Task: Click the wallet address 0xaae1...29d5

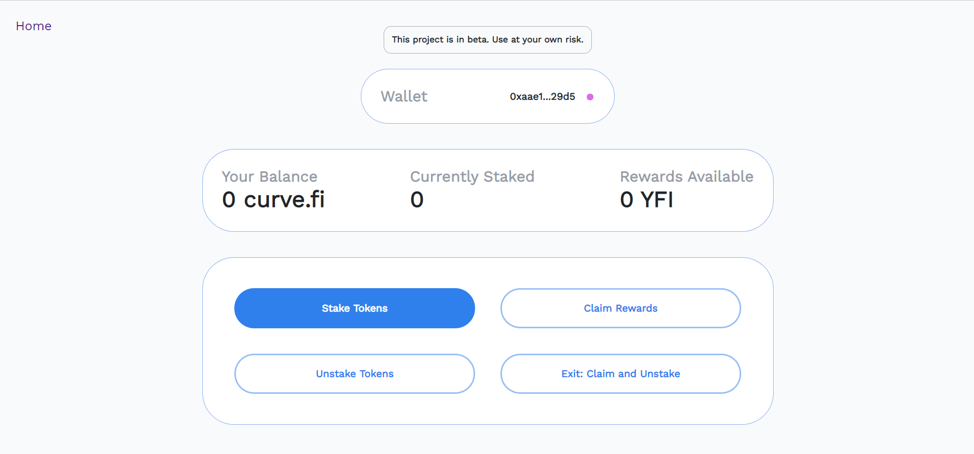Action: (x=542, y=97)
